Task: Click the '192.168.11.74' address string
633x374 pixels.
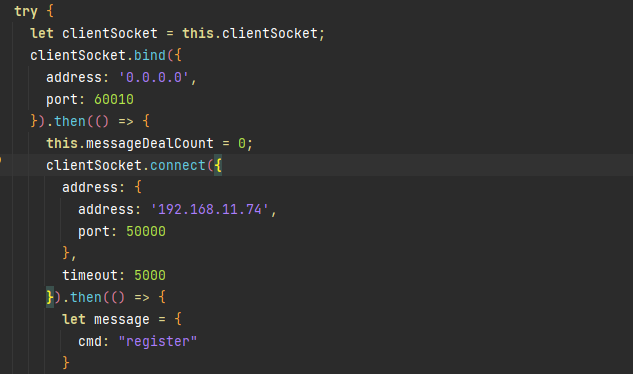Action: (x=210, y=209)
